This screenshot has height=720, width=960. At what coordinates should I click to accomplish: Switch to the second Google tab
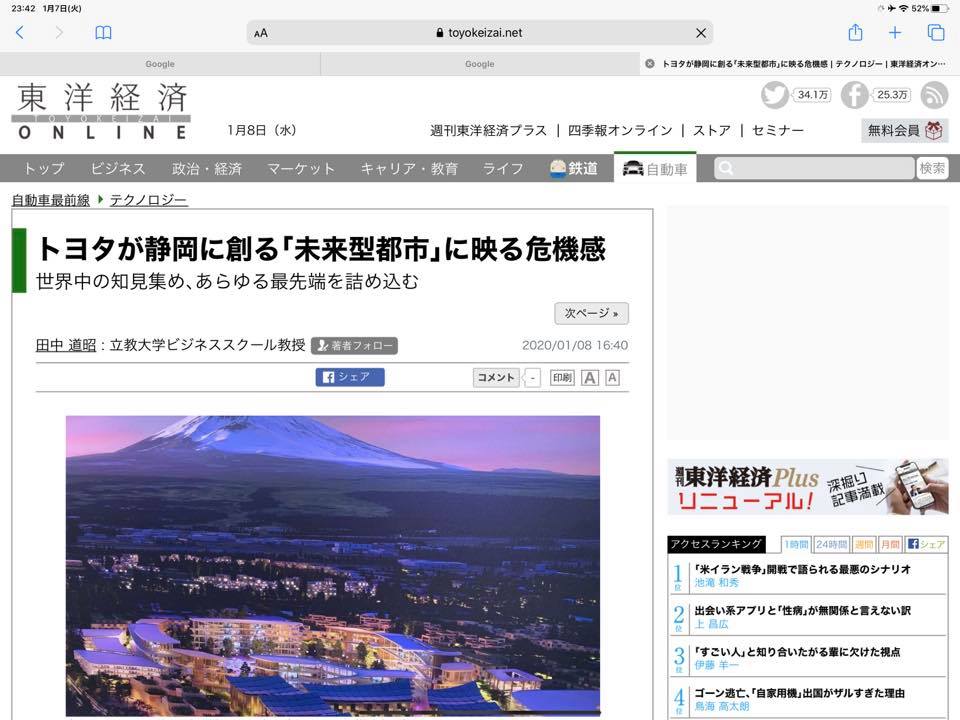point(479,64)
